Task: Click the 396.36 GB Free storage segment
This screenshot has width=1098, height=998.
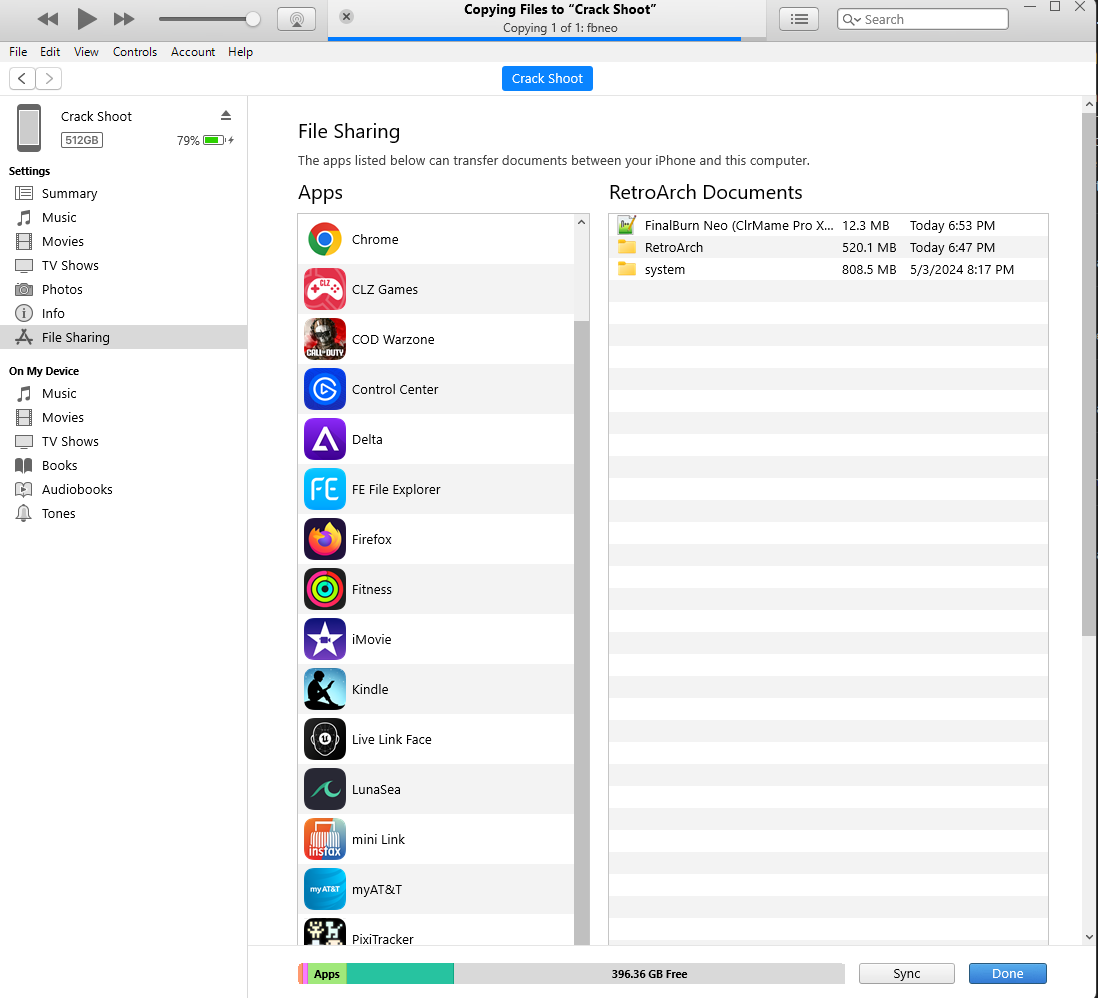Action: [x=649, y=973]
